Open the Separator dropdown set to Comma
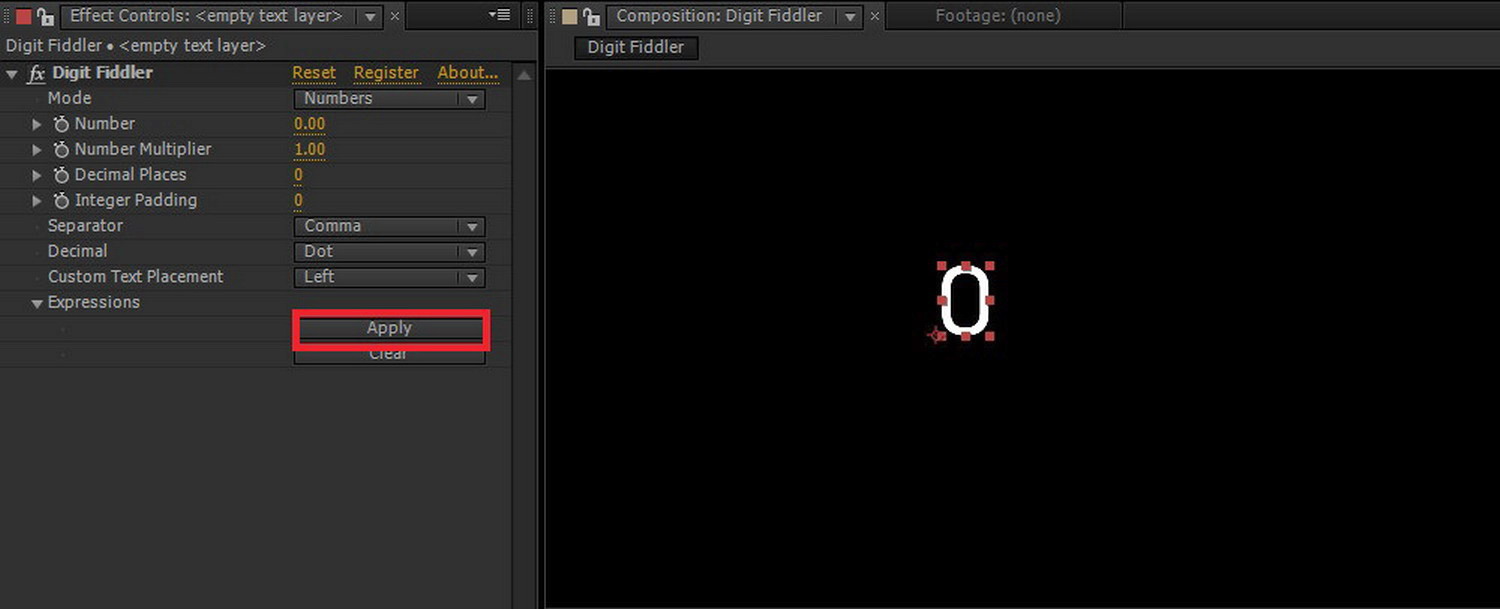Image resolution: width=1500 pixels, height=609 pixels. coord(389,226)
